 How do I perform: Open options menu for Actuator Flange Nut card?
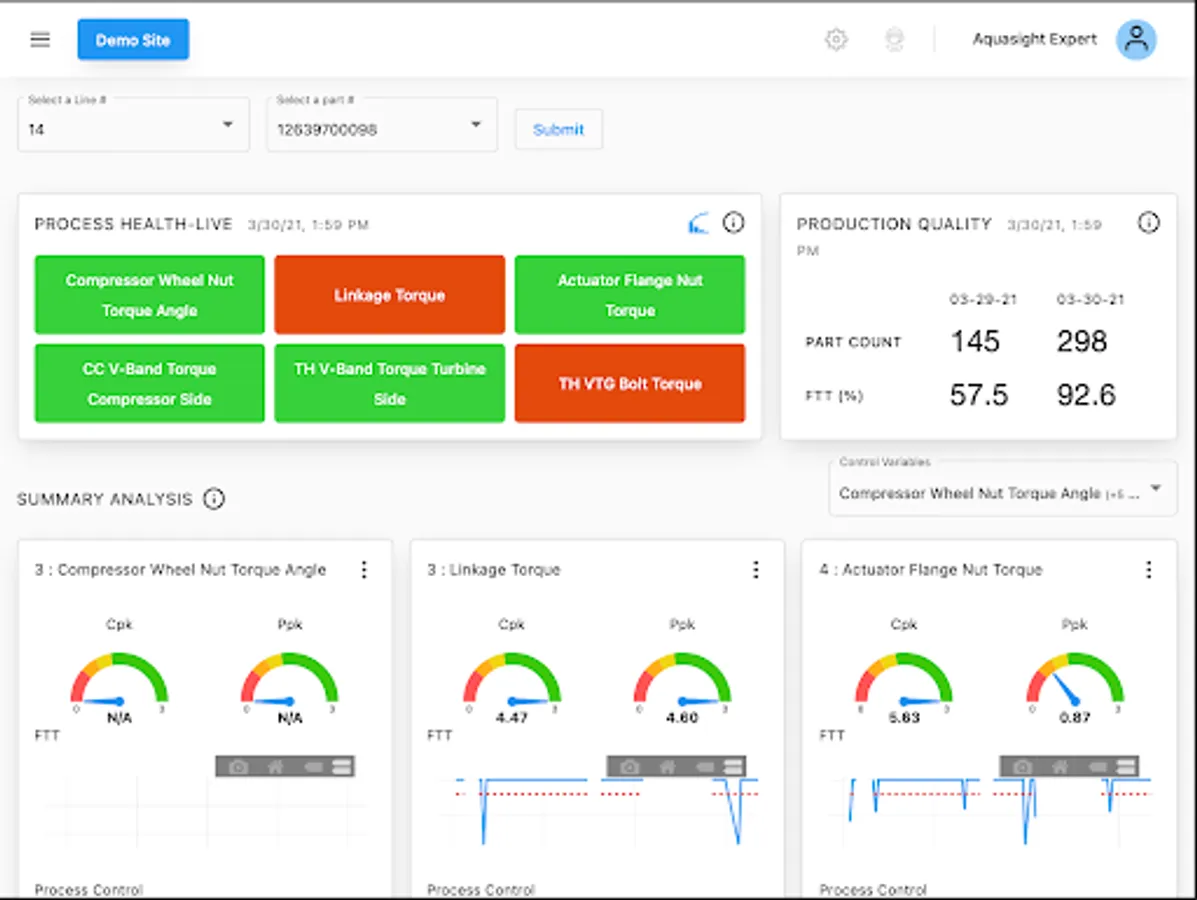pos(1148,569)
